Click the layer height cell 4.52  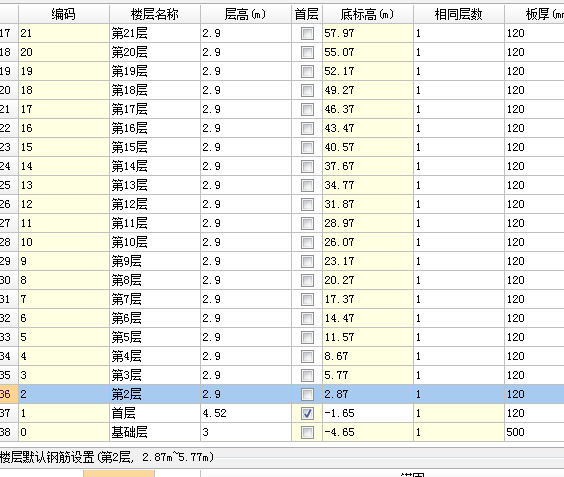246,413
